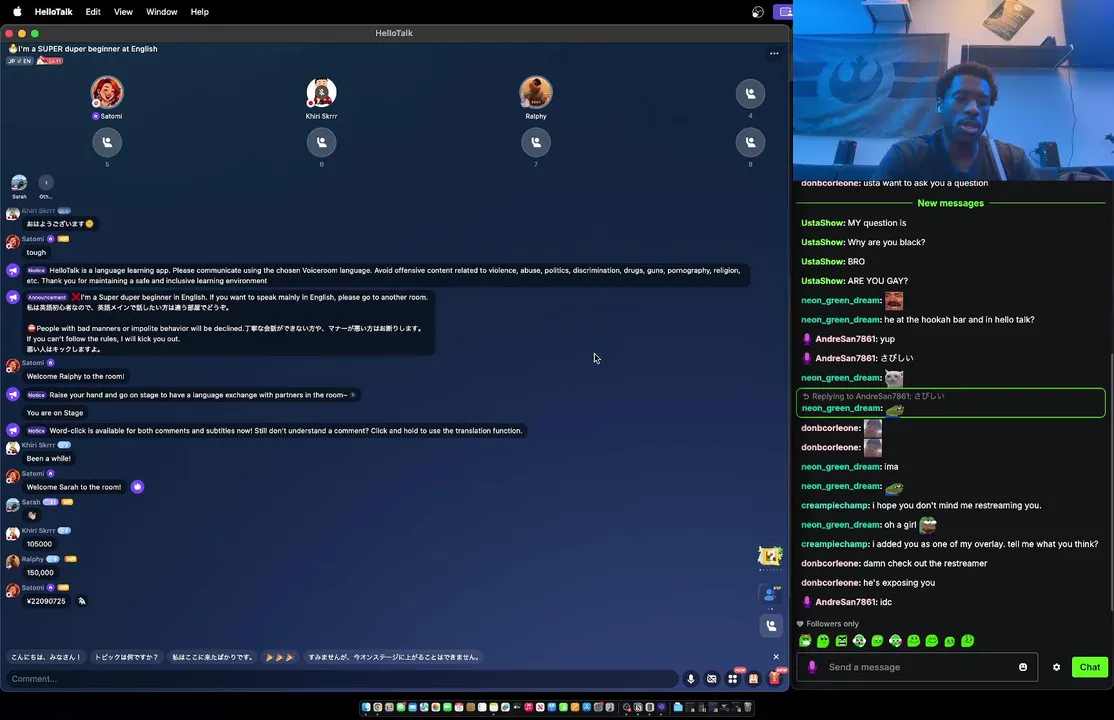Select quick phrase すみませんが、今オンステージに上がることはできません。
Screen dimensions: 1114x720
pyautogui.click(x=394, y=657)
